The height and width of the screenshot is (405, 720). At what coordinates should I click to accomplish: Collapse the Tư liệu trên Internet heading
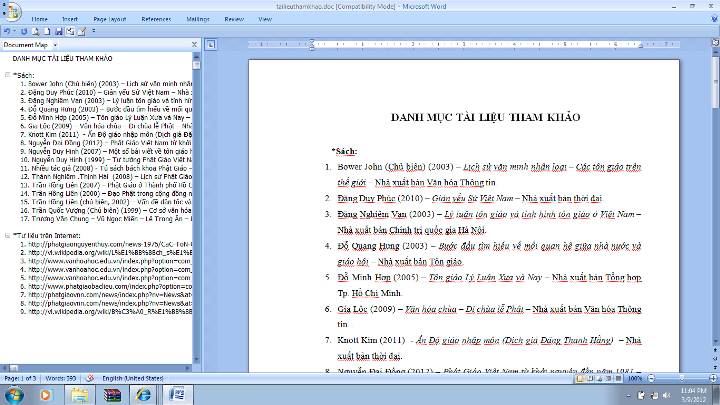pyautogui.click(x=8, y=235)
